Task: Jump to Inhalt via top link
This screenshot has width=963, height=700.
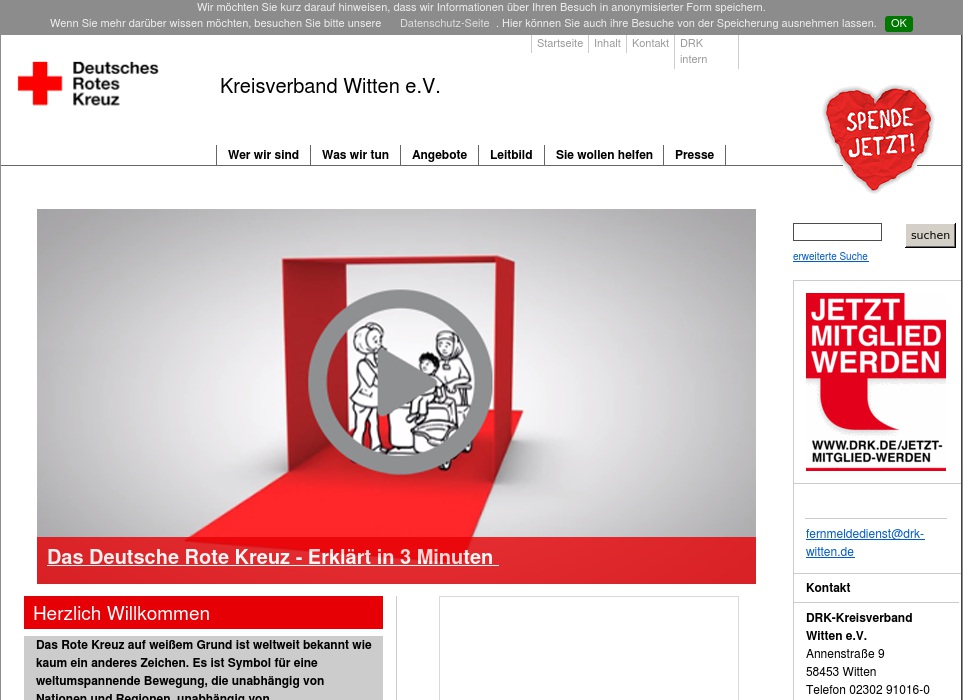Action: [607, 43]
